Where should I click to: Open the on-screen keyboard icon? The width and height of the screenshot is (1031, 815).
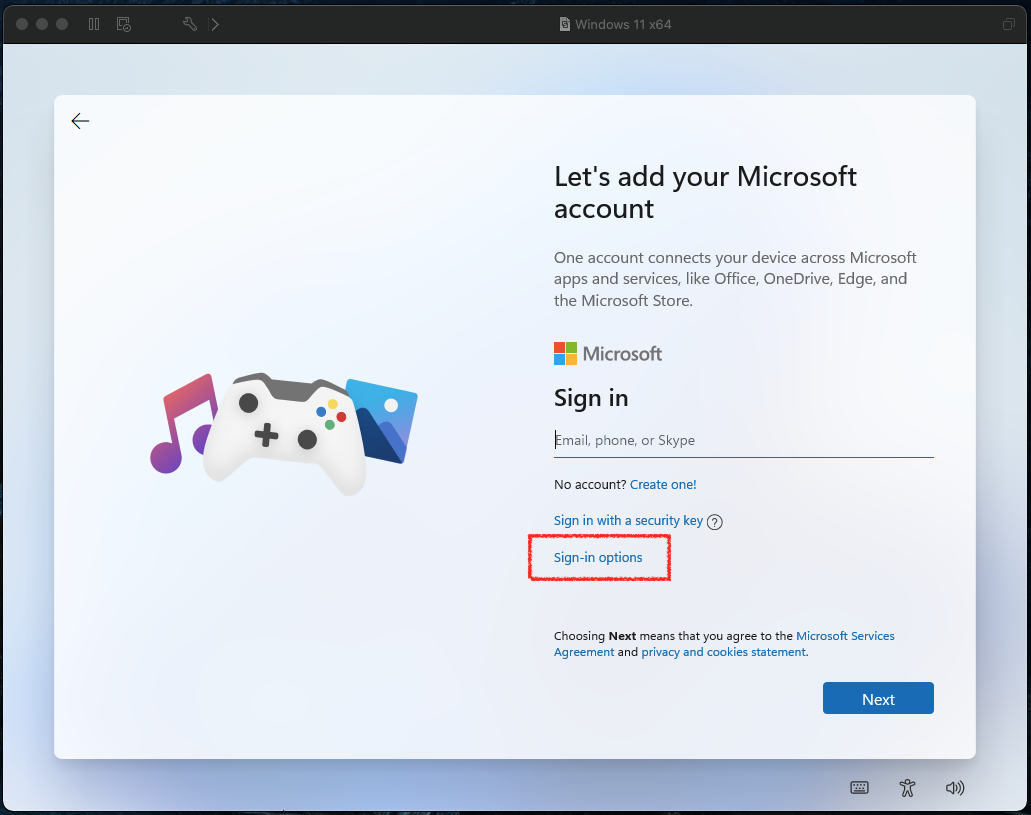859,787
